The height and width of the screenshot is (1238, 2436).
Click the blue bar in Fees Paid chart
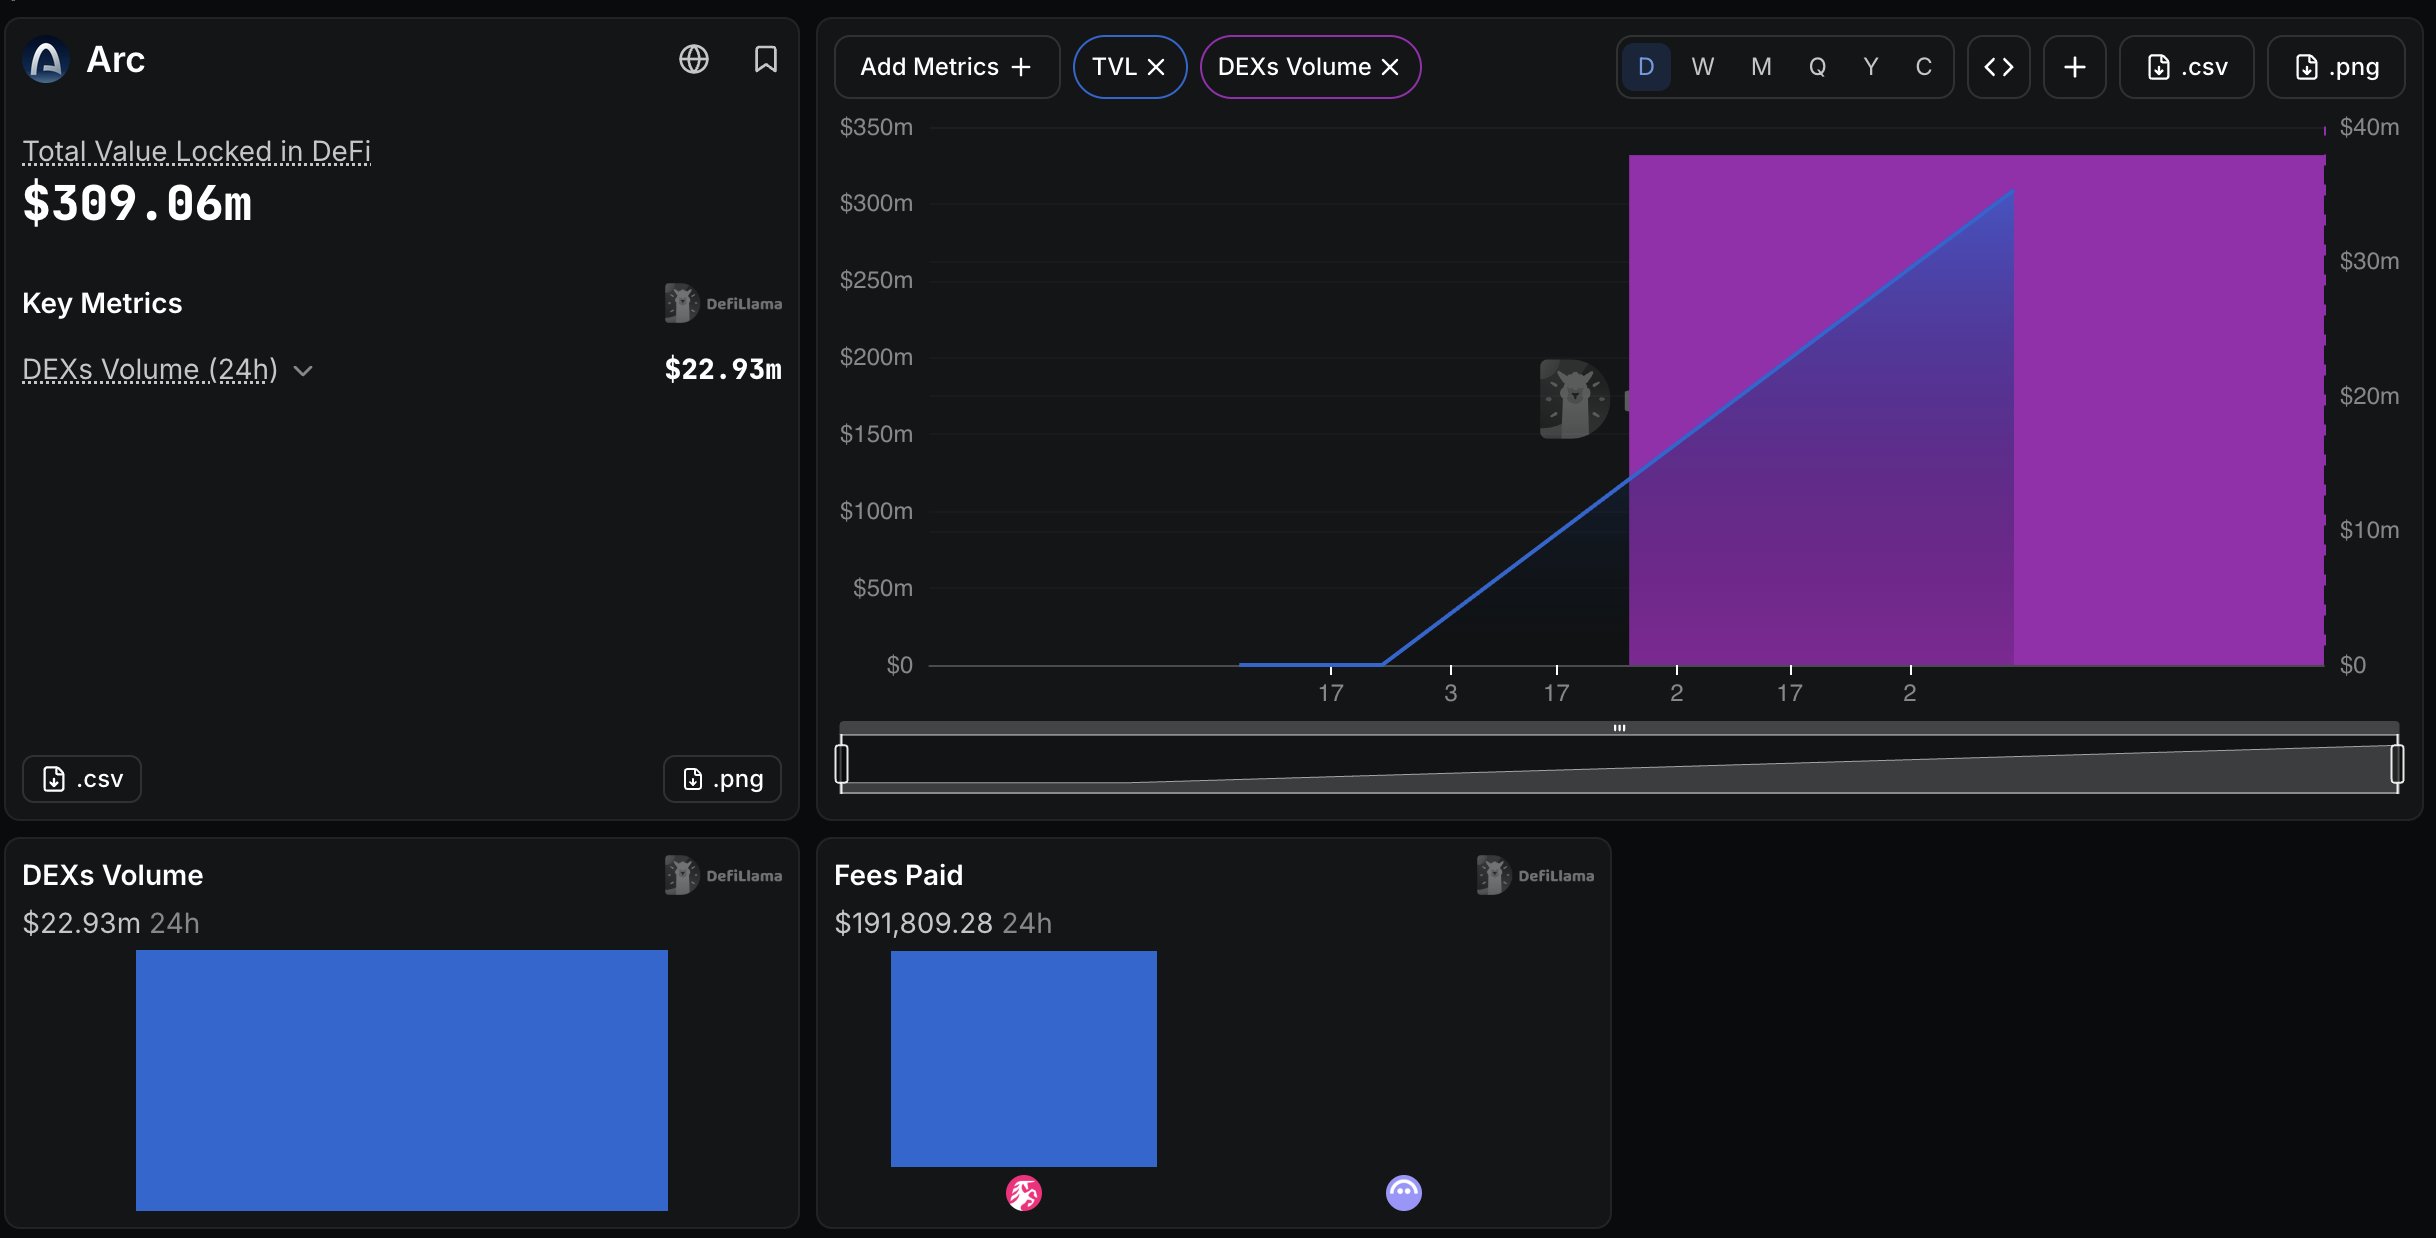tap(1024, 1059)
